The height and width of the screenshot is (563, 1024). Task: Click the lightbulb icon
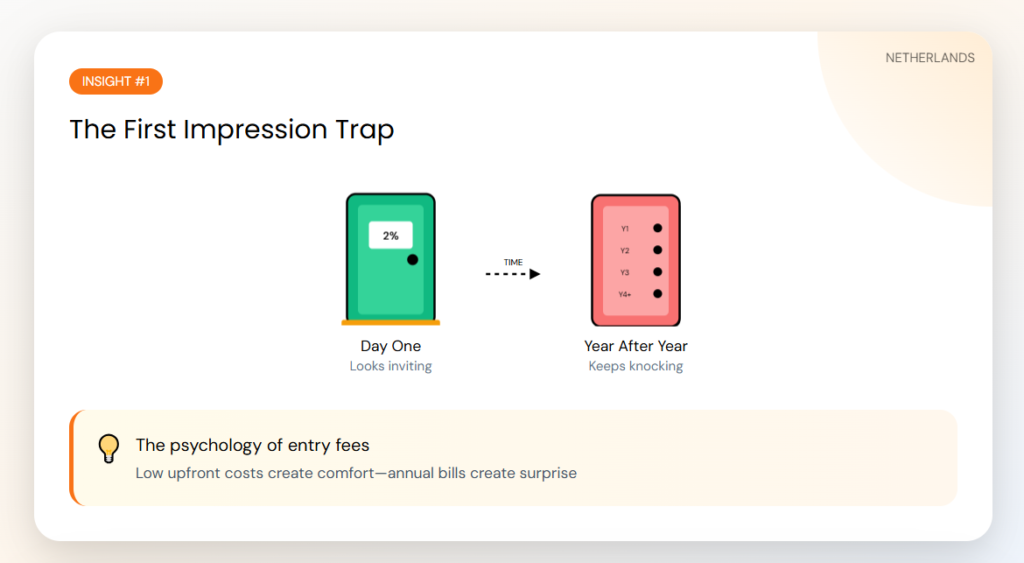pyautogui.click(x=109, y=448)
